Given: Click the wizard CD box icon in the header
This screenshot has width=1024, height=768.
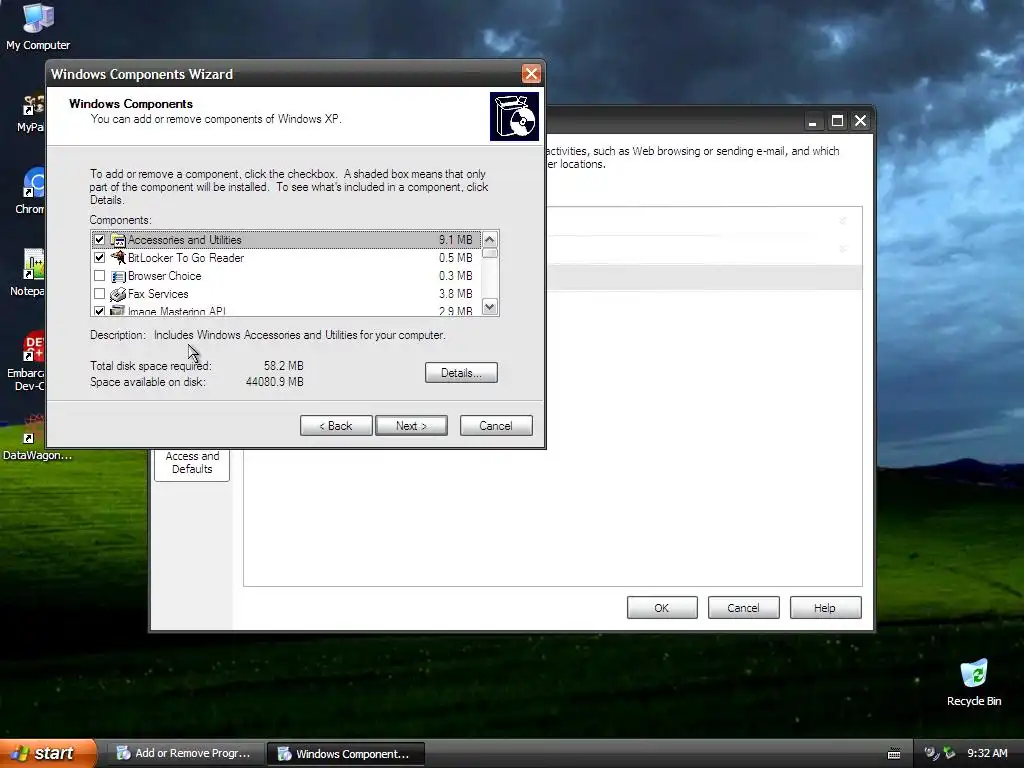Looking at the screenshot, I should pyautogui.click(x=514, y=116).
